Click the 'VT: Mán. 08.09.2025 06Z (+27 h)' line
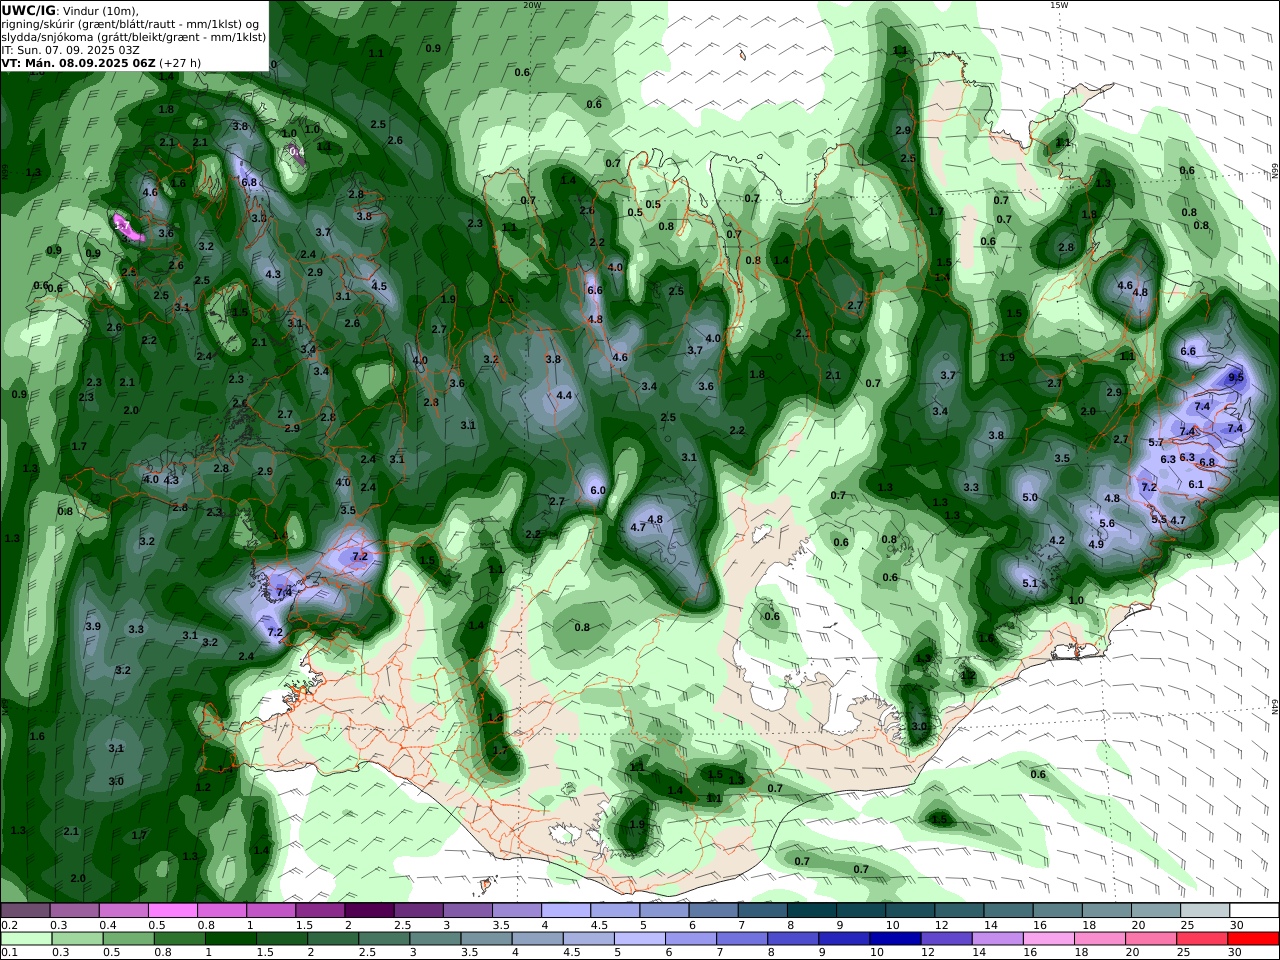 click(x=101, y=62)
